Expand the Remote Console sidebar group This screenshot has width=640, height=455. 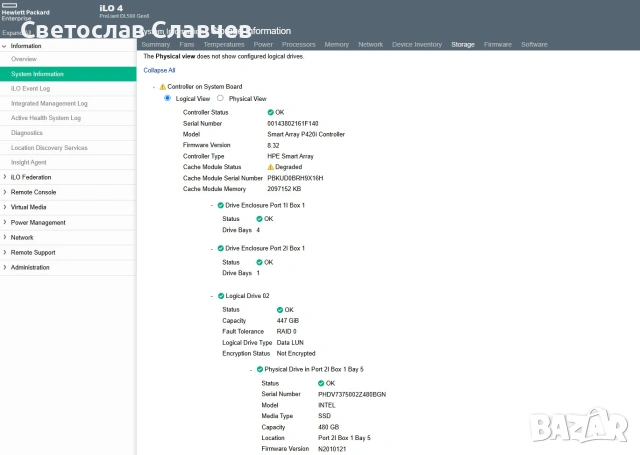(4, 192)
